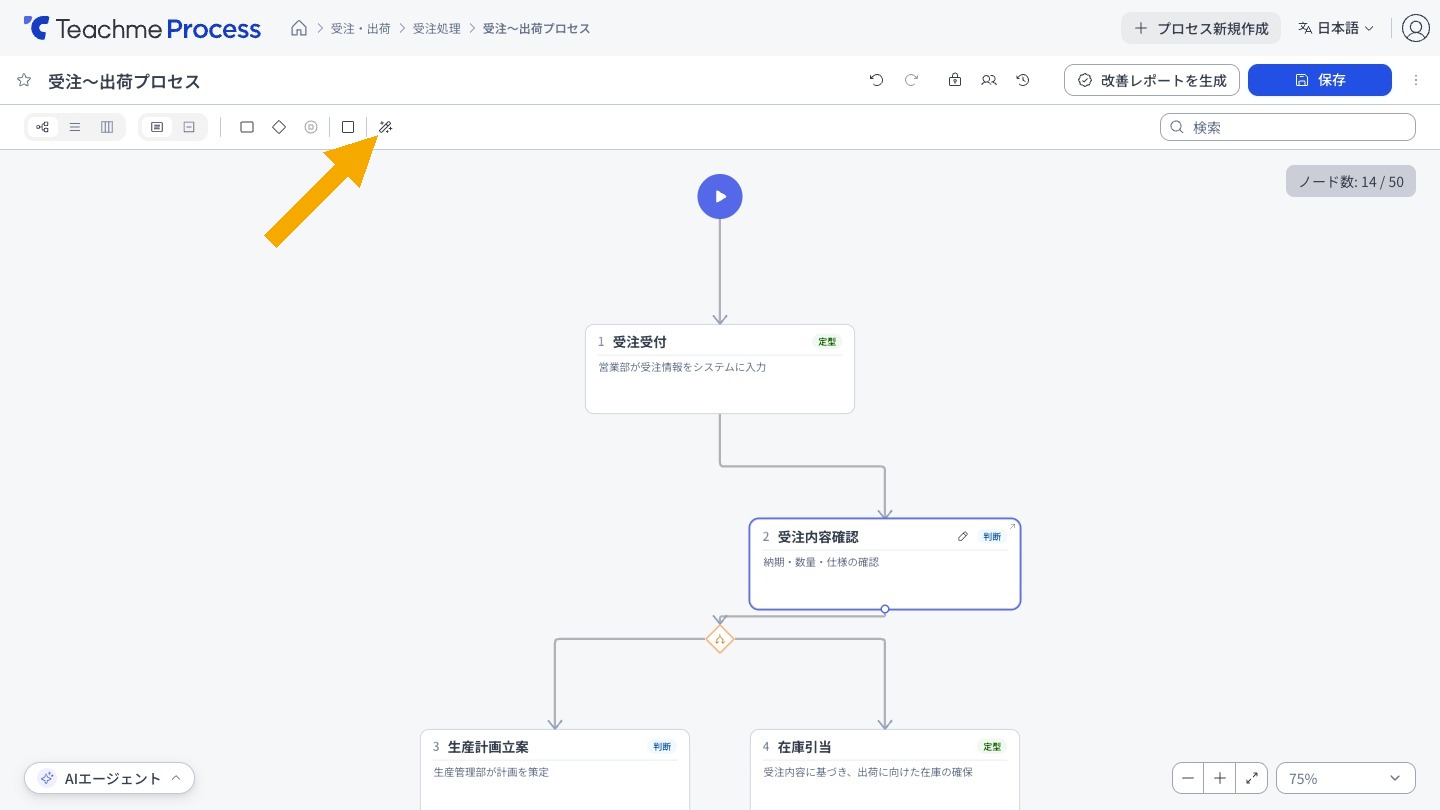This screenshot has height=810, width=1440.
Task: Click the 定型 tag on 受注受付
Action: tap(827, 342)
